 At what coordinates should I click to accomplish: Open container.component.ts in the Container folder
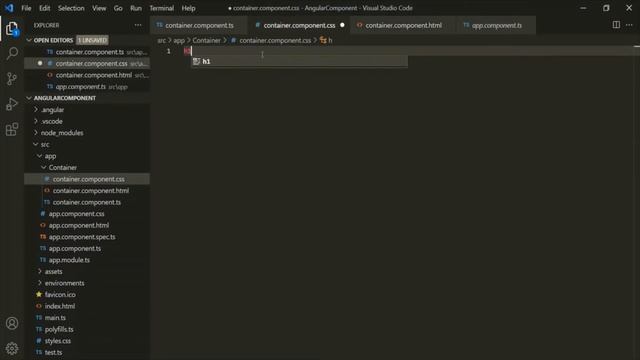87,202
